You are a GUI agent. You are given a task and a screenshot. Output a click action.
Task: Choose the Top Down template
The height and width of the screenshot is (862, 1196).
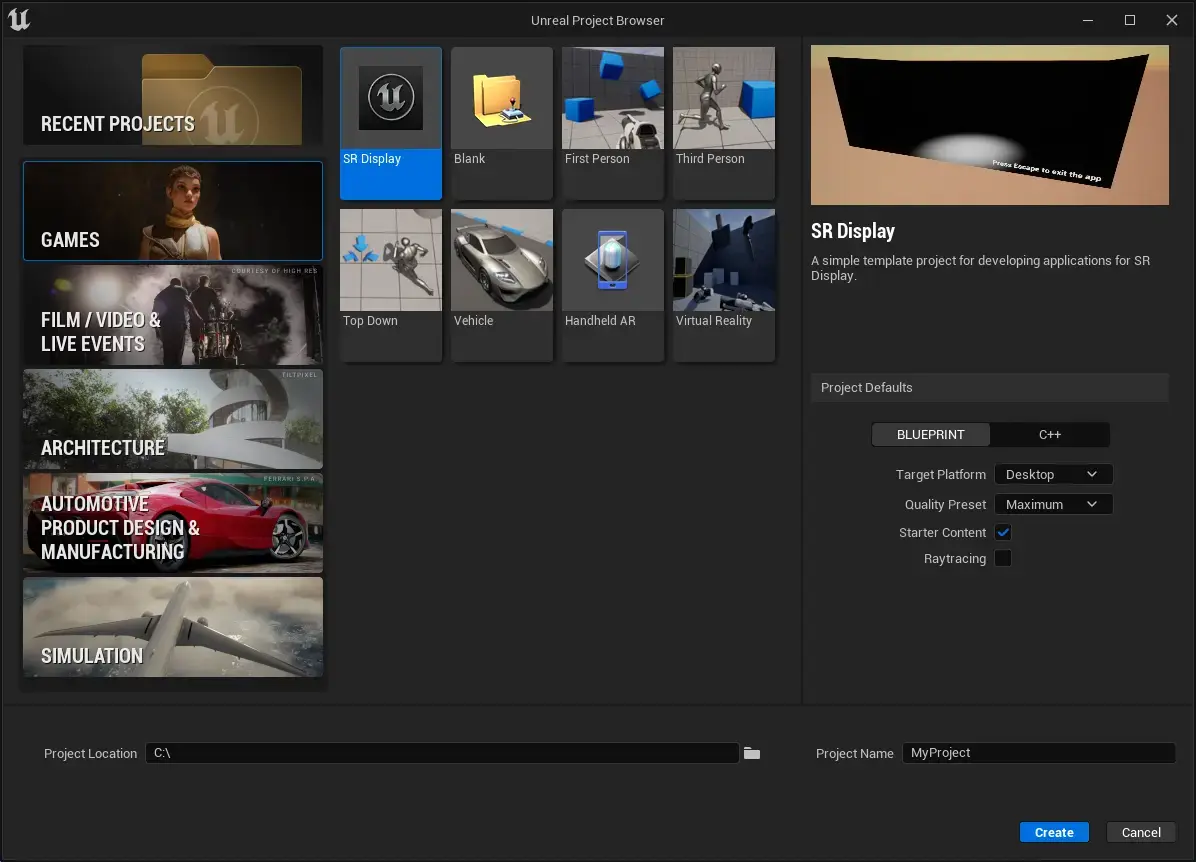click(391, 261)
